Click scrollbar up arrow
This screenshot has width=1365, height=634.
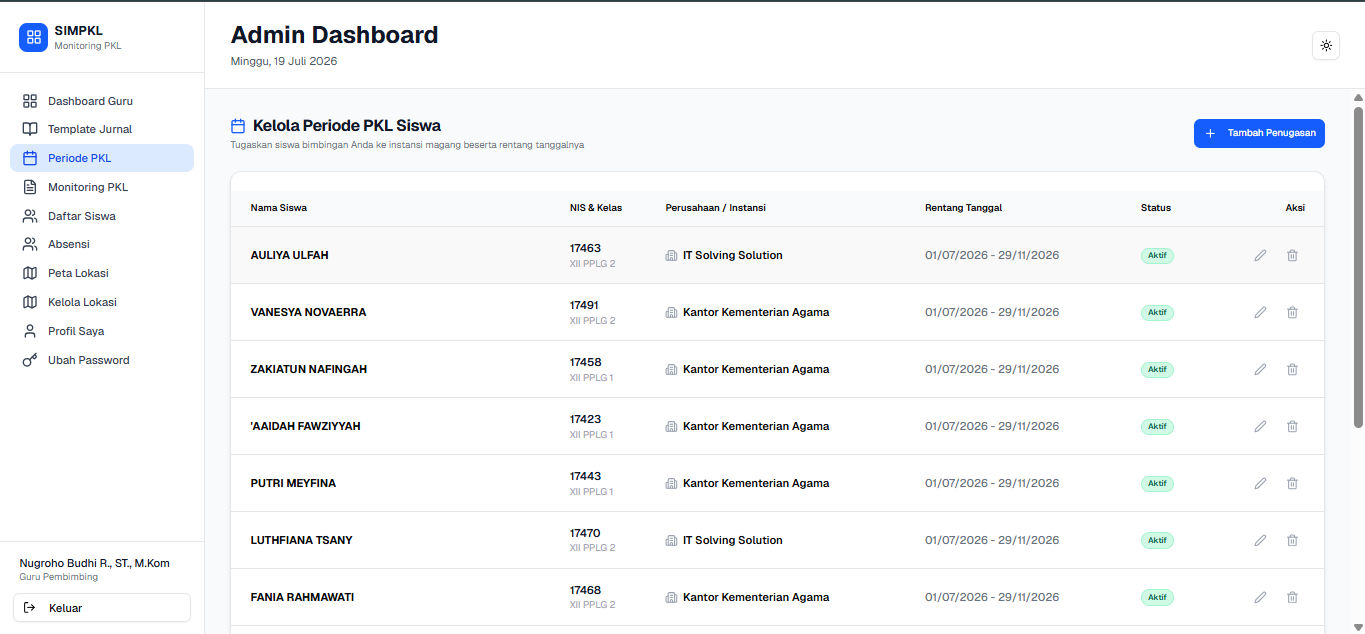click(1358, 97)
